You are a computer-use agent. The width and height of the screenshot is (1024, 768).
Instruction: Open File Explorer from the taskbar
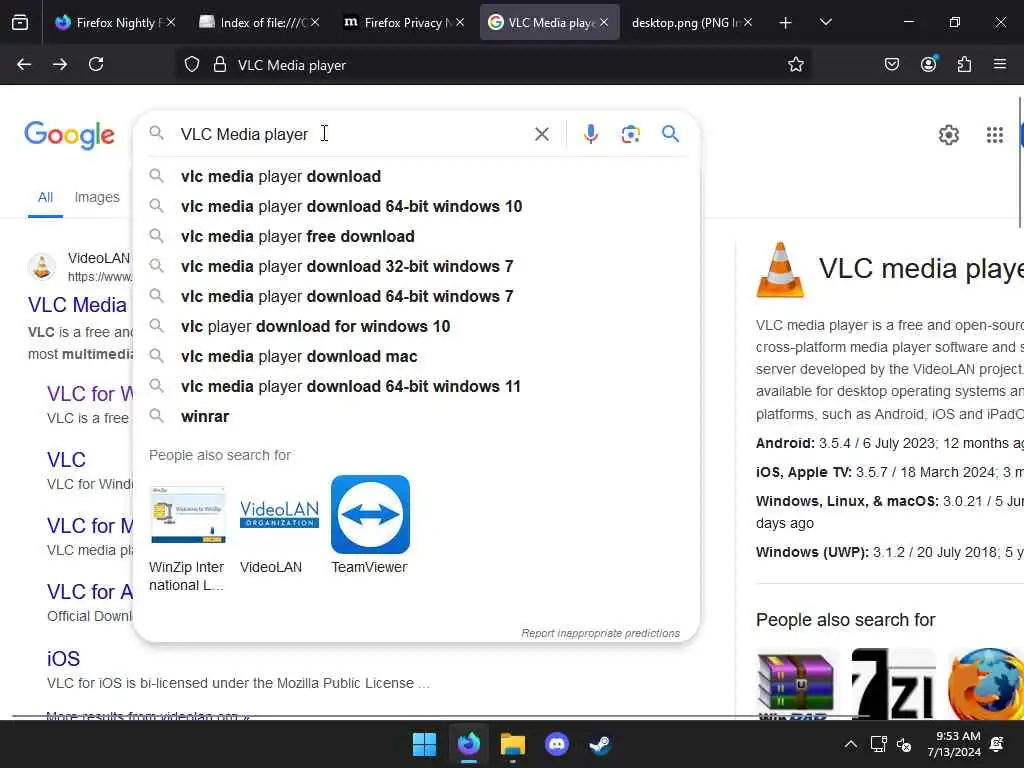[x=513, y=744]
